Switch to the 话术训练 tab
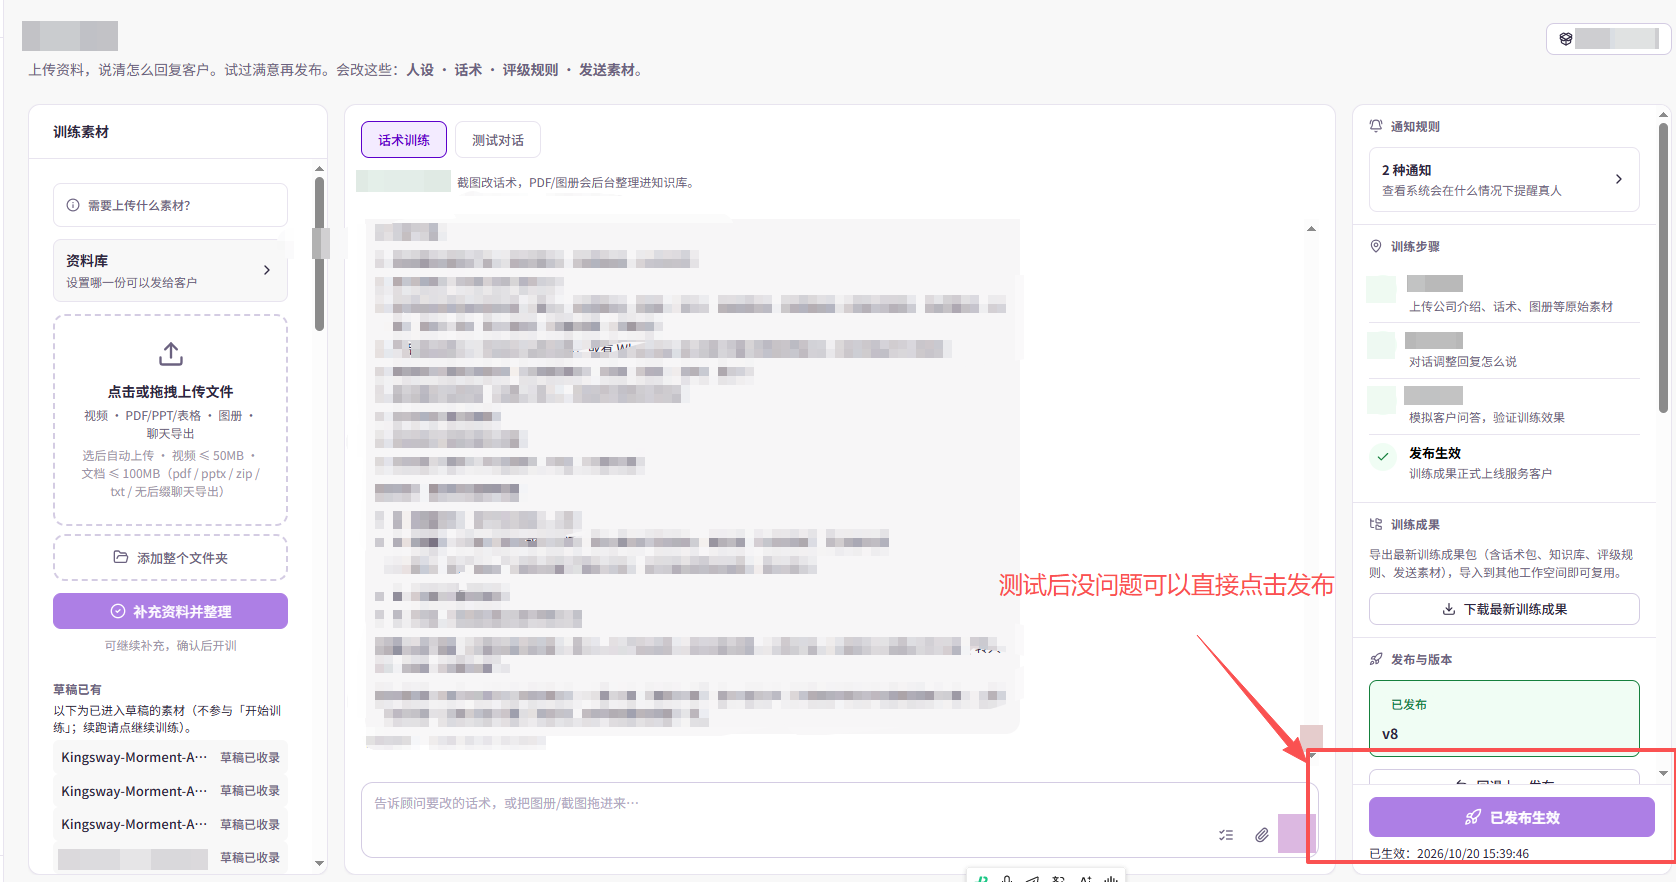Viewport: 1676px width, 882px height. coord(404,140)
